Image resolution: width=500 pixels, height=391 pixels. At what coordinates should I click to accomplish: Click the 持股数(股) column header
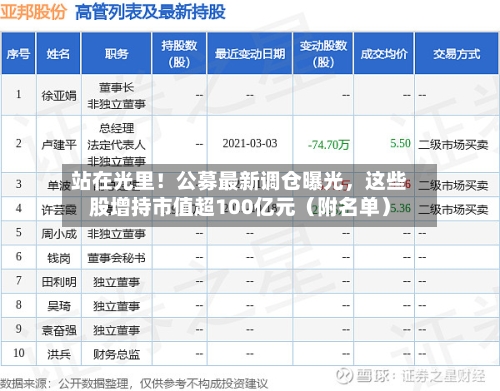pos(179,54)
